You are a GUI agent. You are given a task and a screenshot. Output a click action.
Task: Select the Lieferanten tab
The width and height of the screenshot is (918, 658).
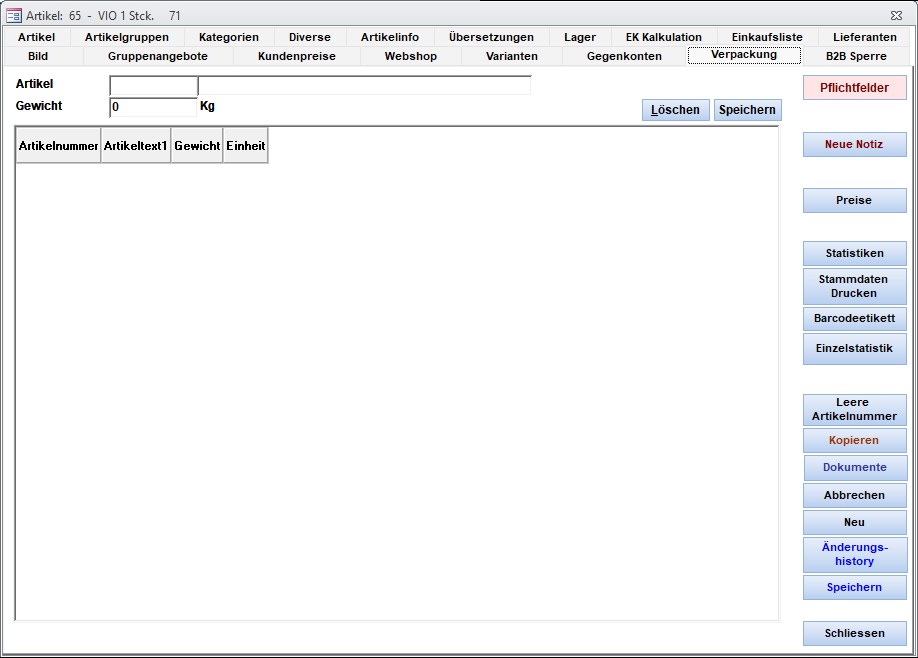(x=864, y=37)
